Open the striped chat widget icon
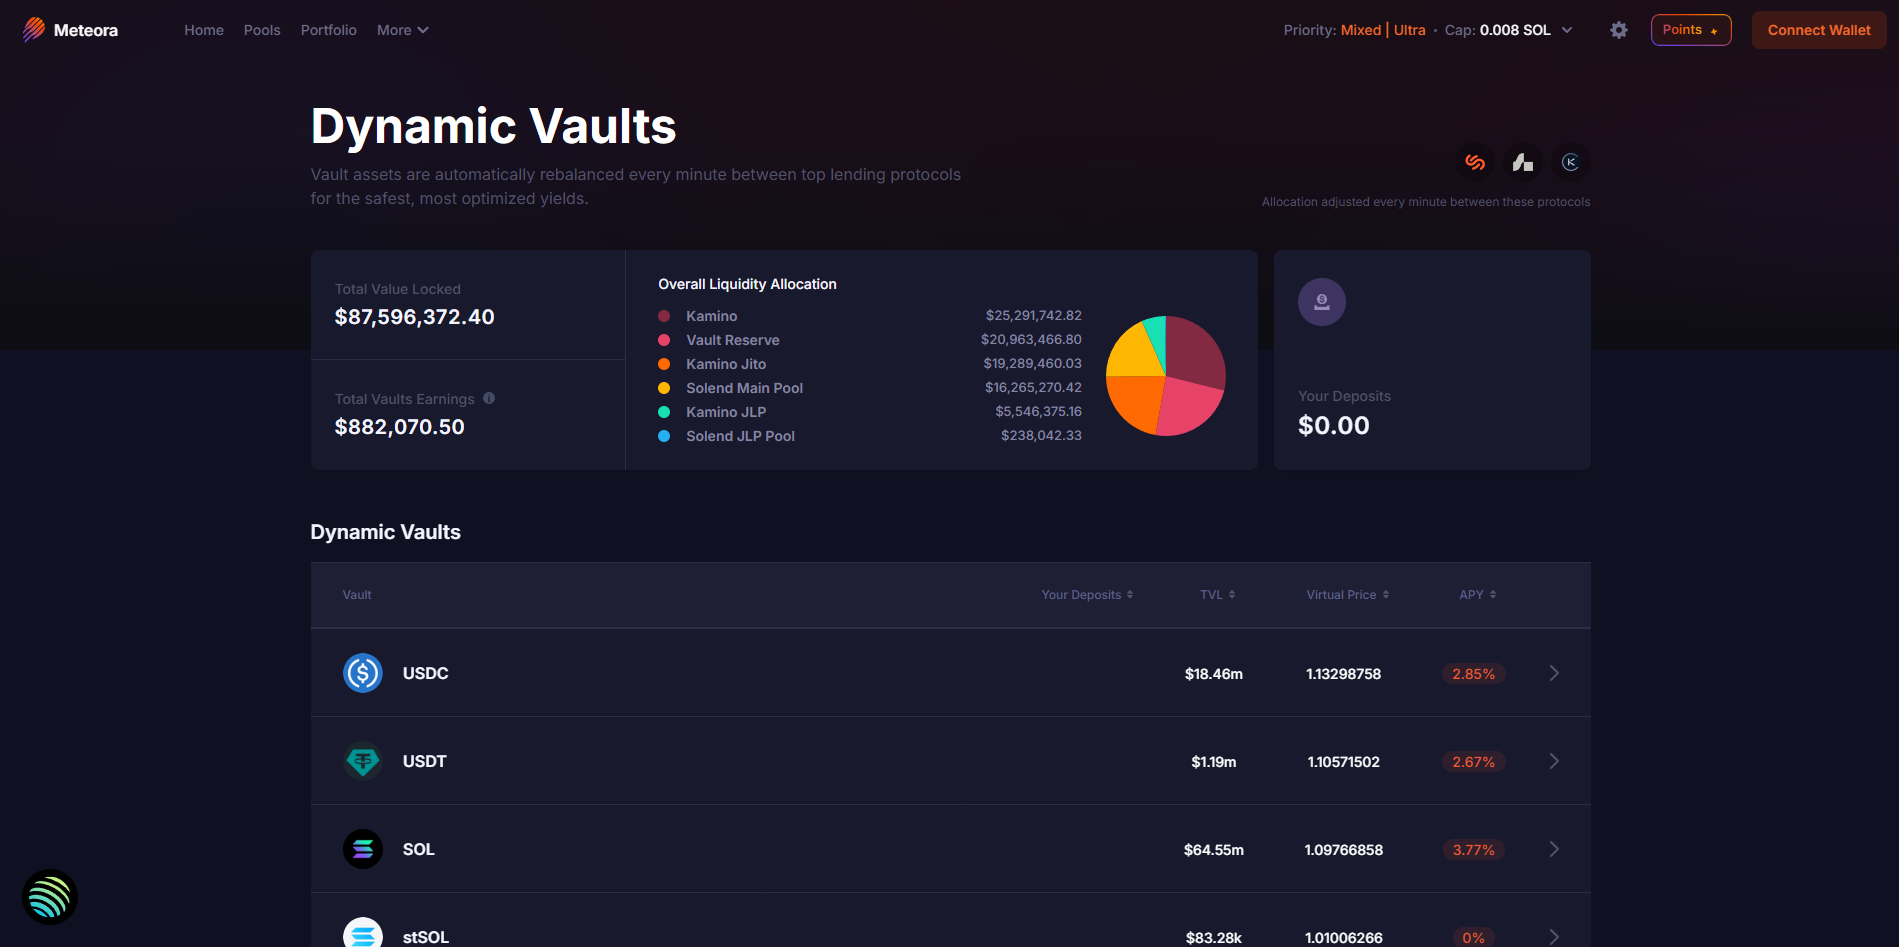 coord(50,897)
